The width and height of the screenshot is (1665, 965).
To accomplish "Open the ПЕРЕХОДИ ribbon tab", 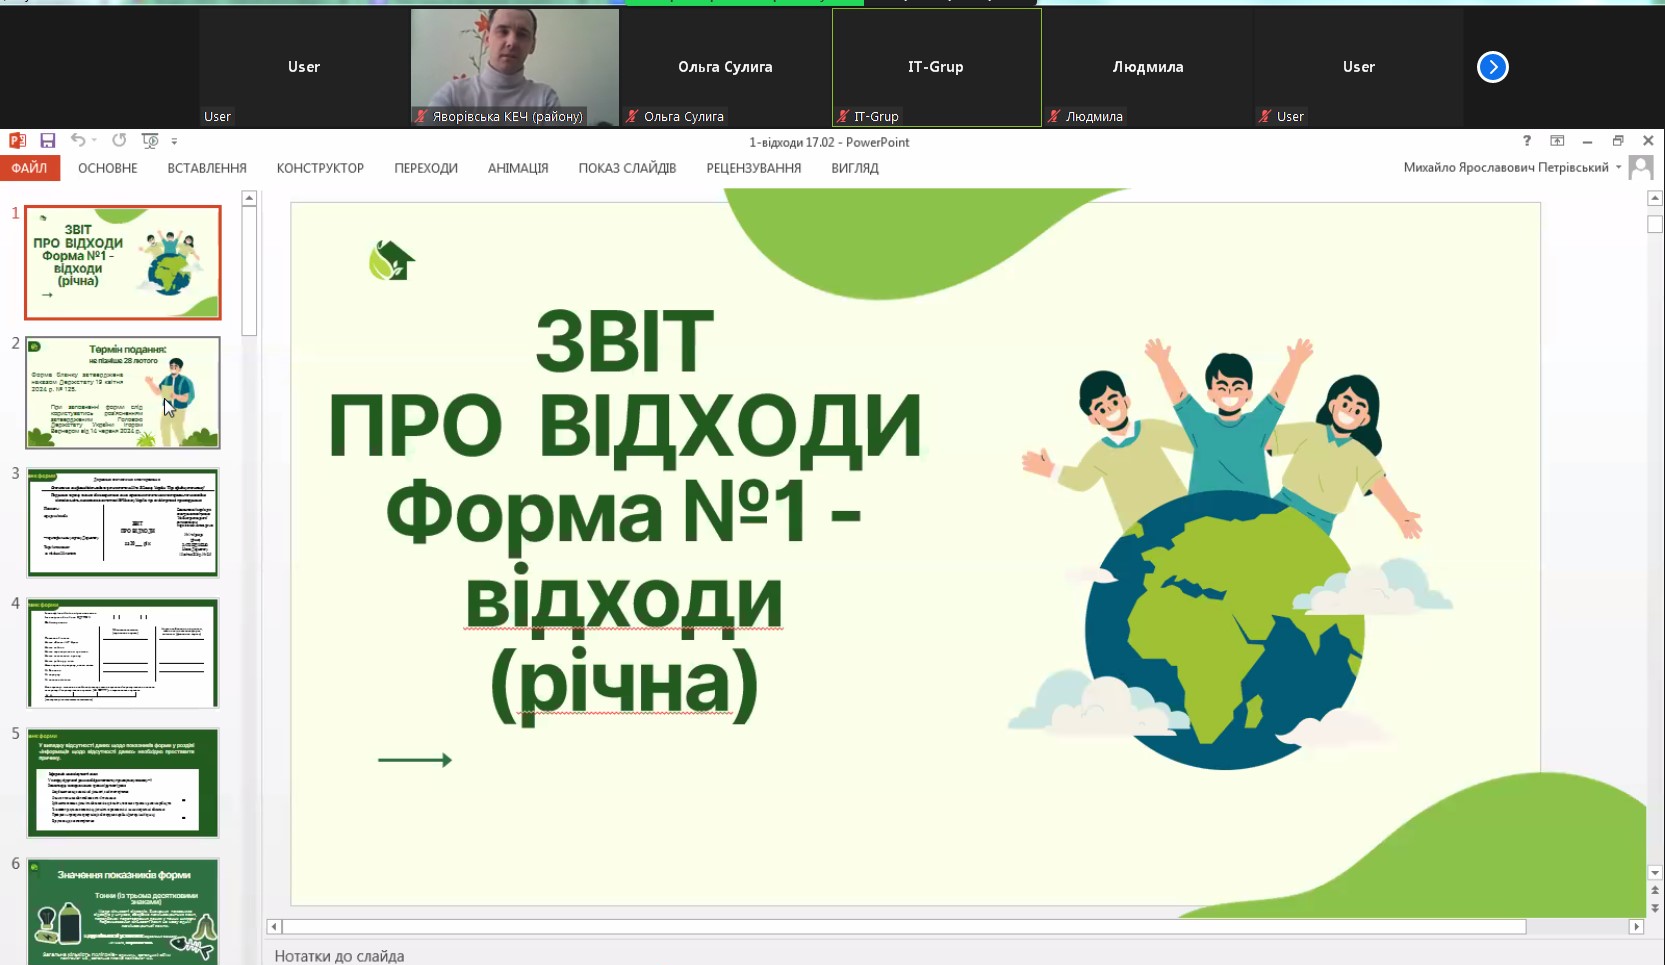I will click(426, 168).
